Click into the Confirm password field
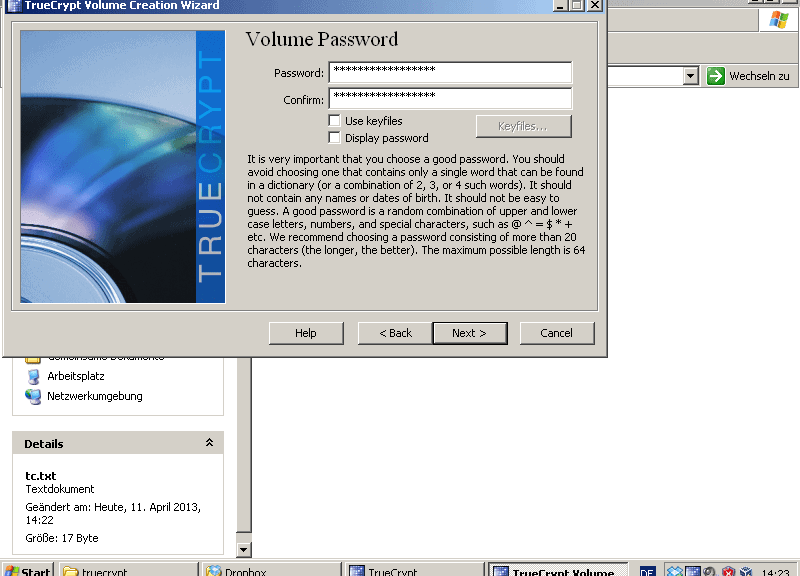This screenshot has height=576, width=800. tap(450, 98)
